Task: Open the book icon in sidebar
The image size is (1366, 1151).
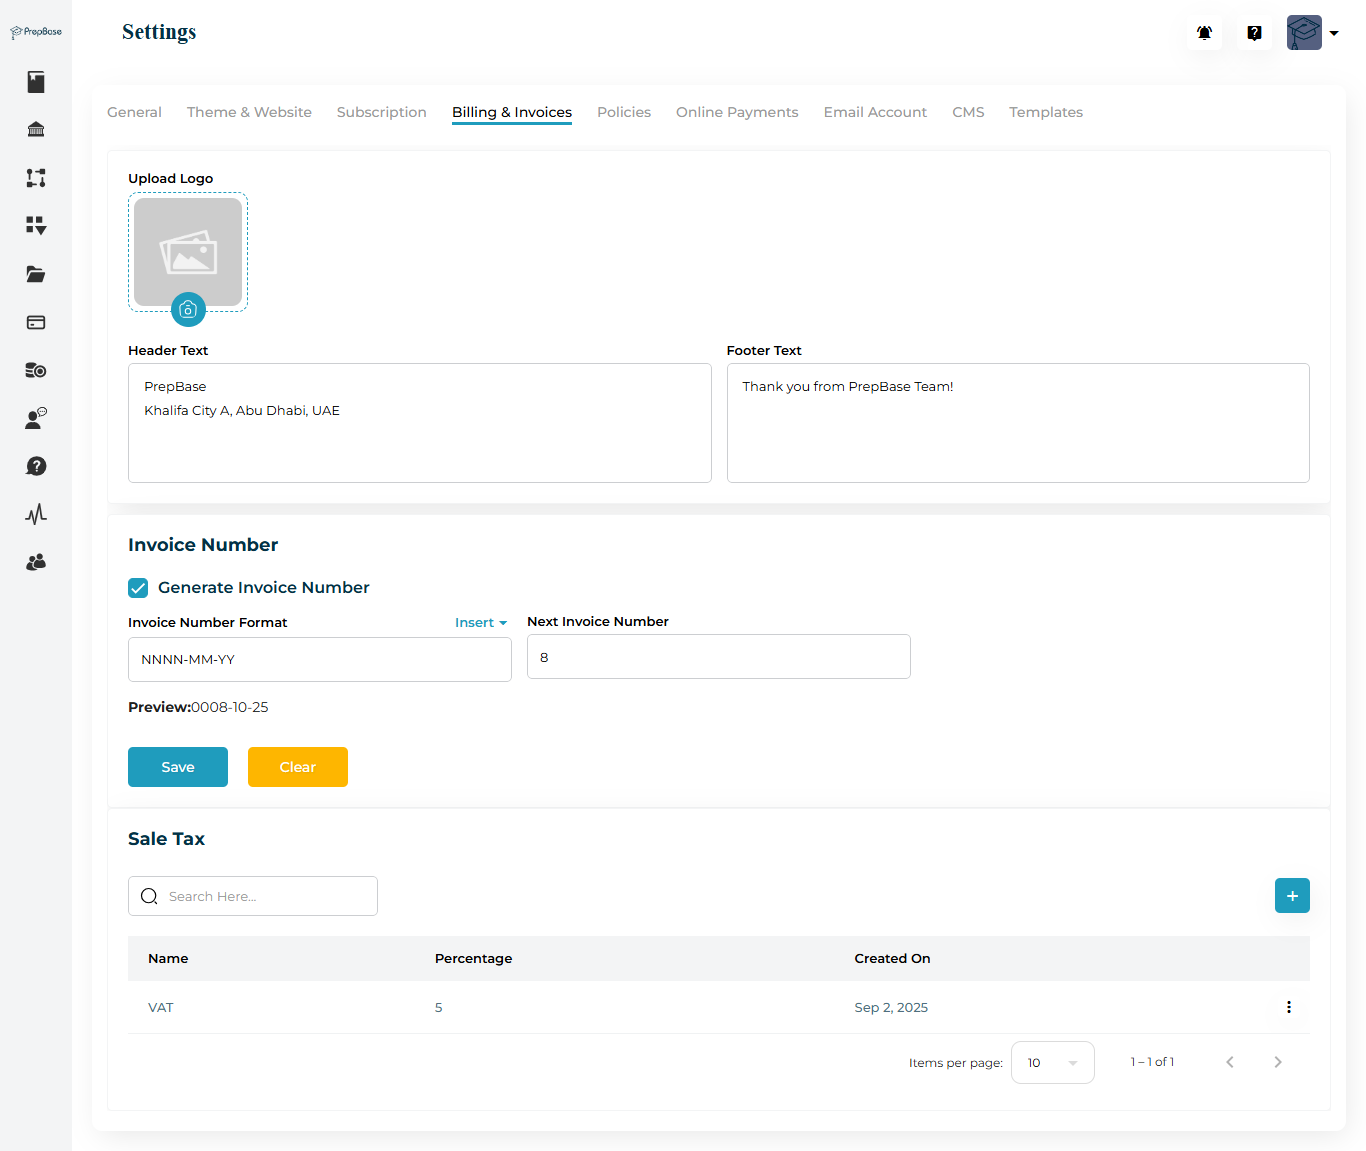Action: point(36,82)
